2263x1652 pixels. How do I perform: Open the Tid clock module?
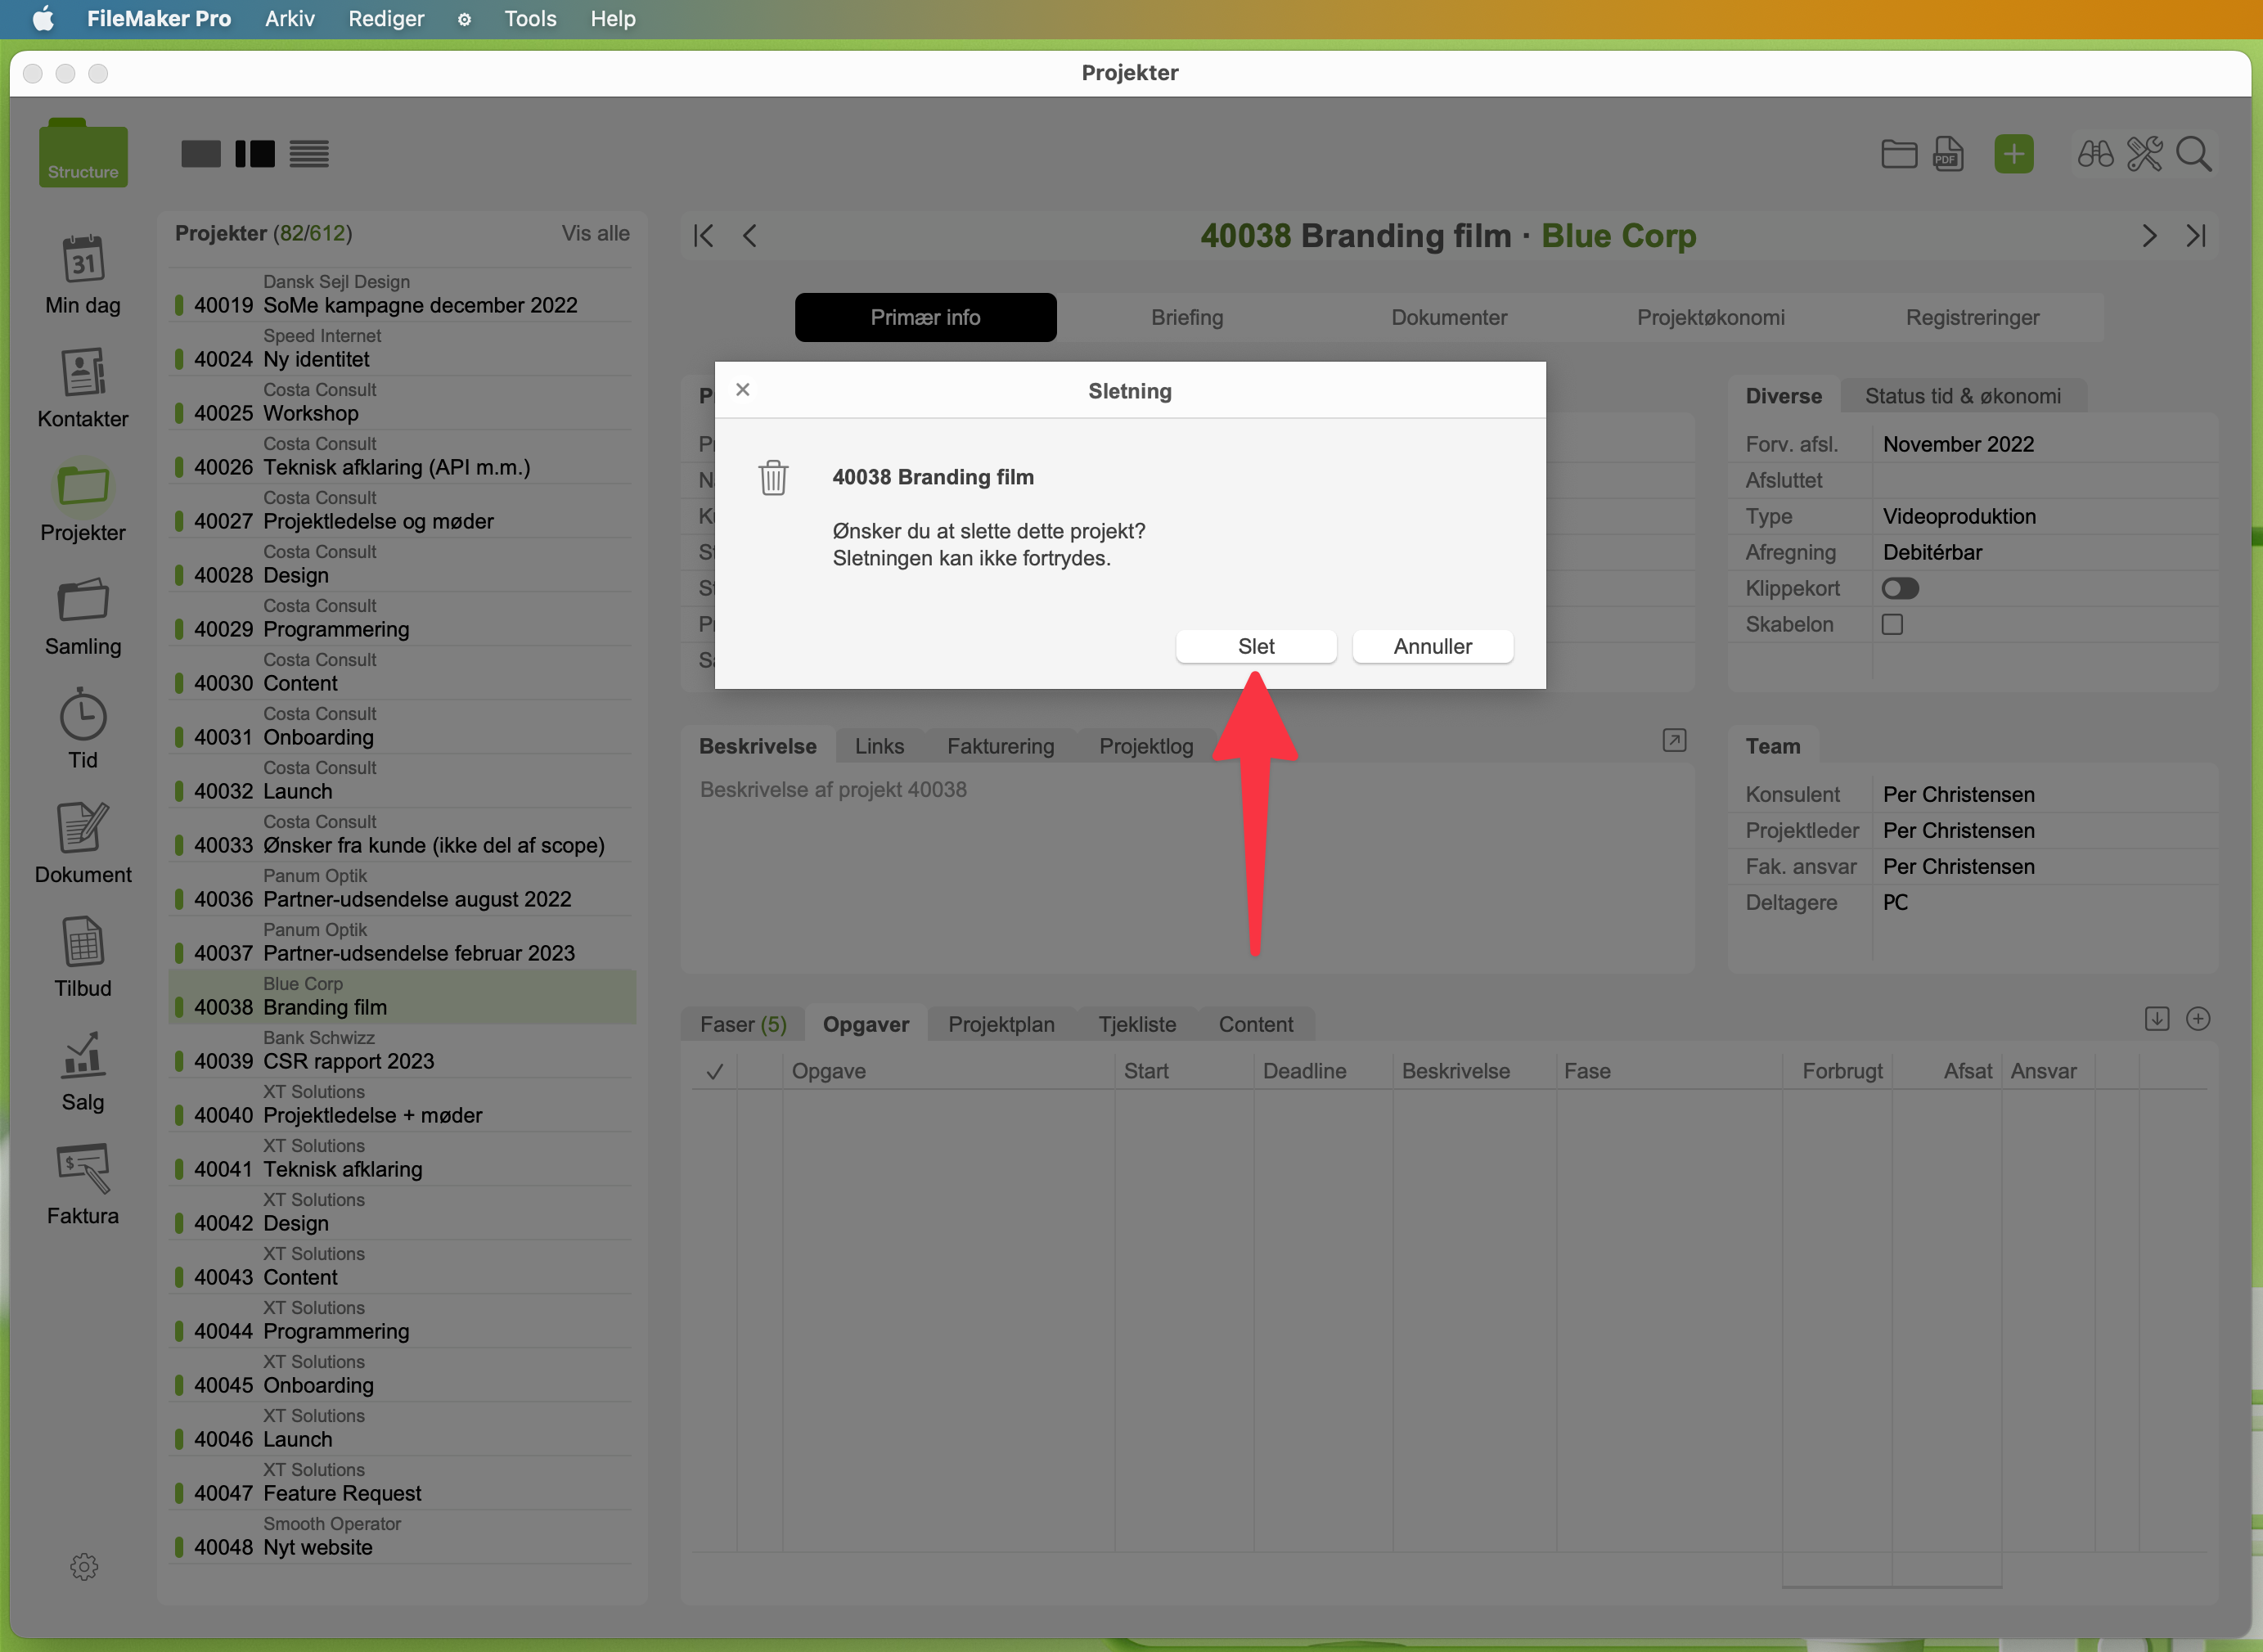pos(83,714)
